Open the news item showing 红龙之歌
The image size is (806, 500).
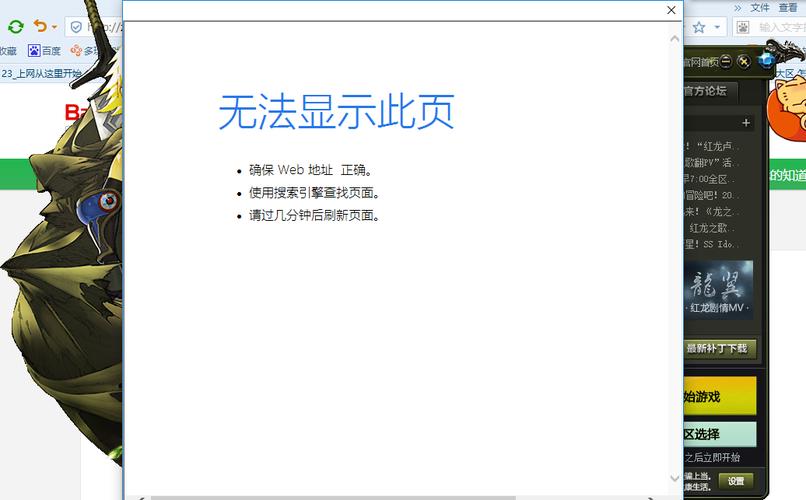point(713,228)
